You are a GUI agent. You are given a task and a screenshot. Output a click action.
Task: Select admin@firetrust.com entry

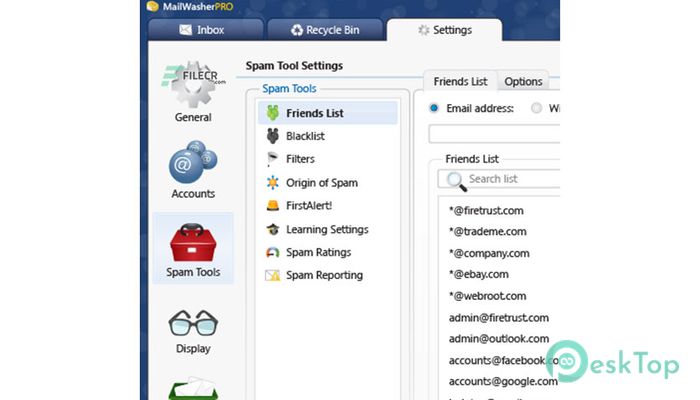499,318
